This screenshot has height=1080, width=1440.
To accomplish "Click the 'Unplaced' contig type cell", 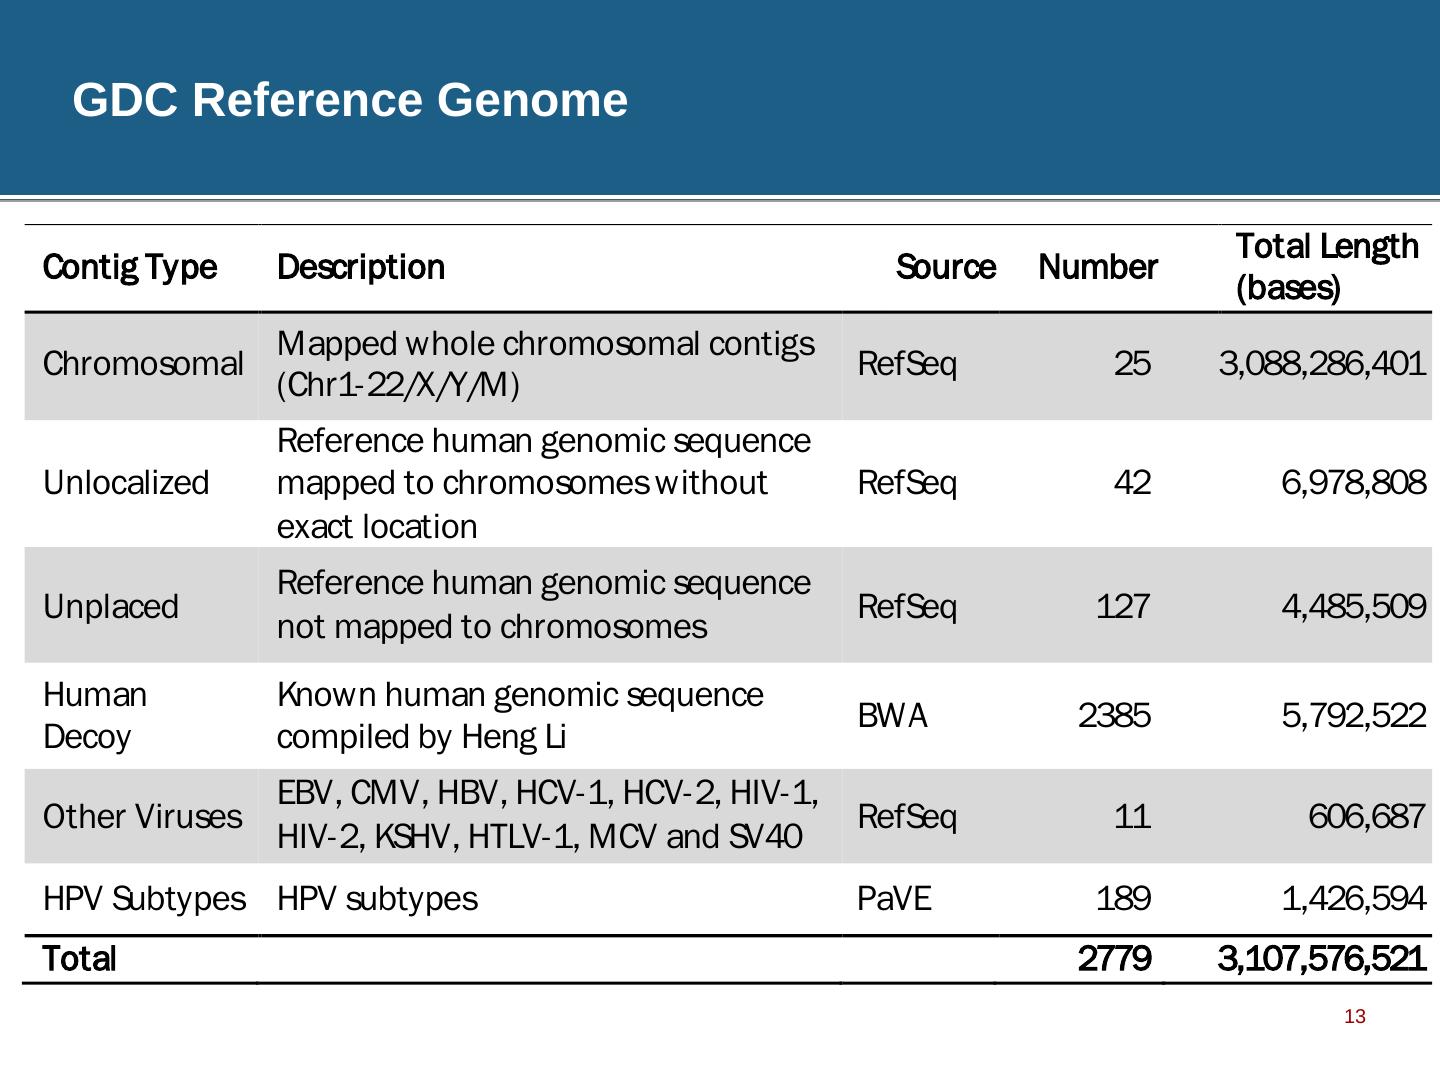I will (111, 606).
